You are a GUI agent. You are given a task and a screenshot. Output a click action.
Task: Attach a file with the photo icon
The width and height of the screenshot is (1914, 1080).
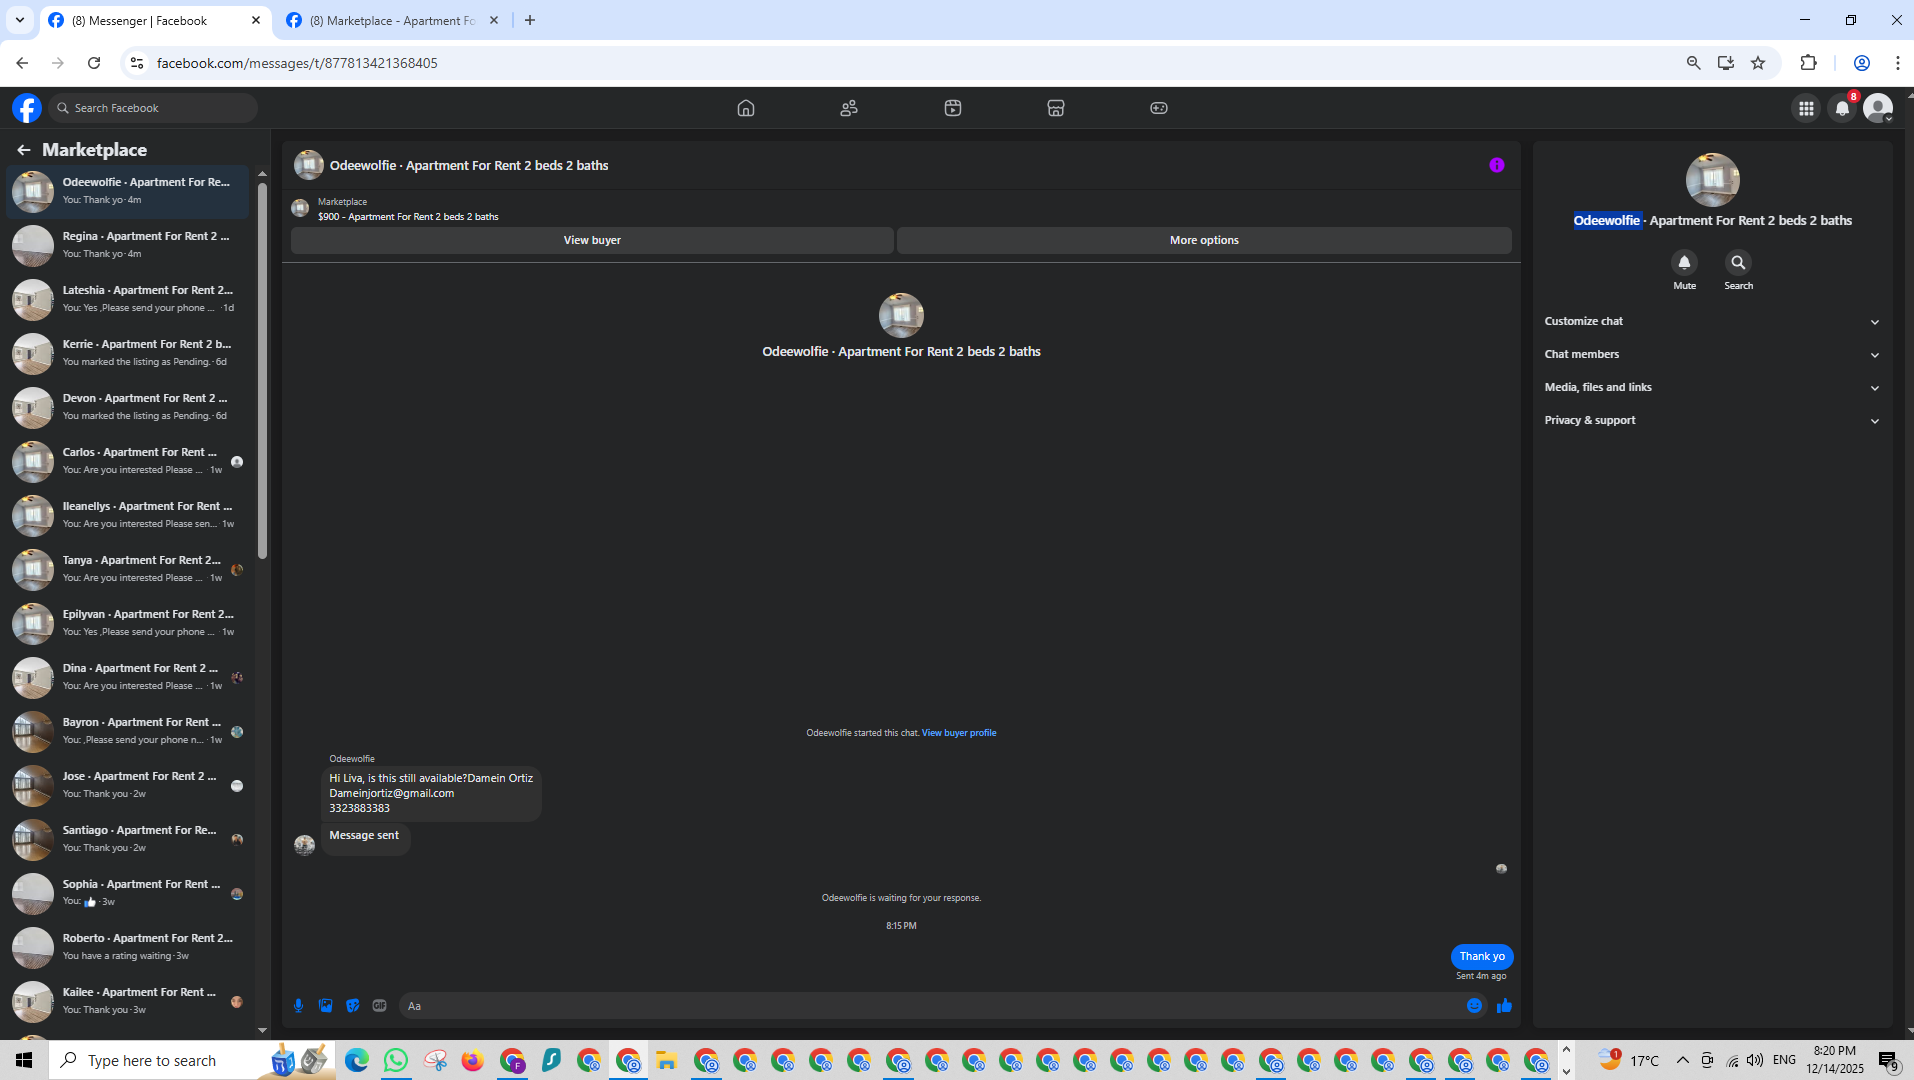[326, 1006]
